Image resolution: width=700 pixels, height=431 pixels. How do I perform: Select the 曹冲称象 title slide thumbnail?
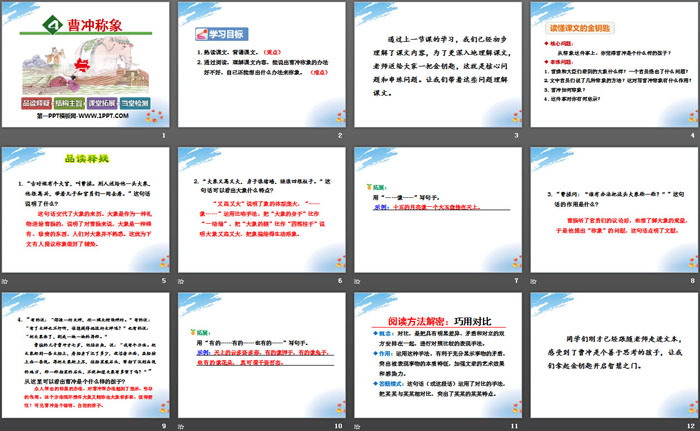click(x=86, y=65)
